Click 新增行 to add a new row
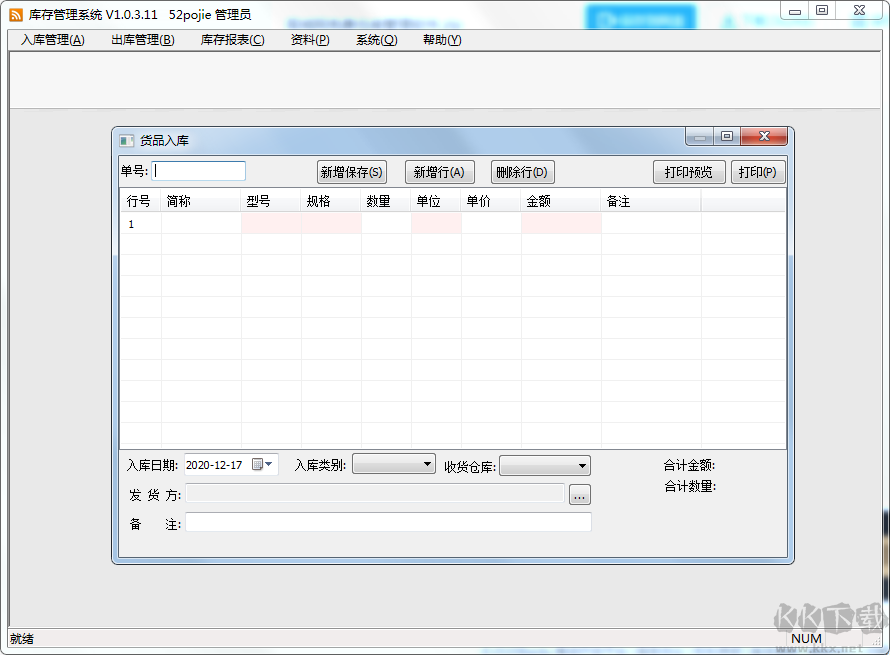Screen dimensions: 890x655 tap(439, 171)
